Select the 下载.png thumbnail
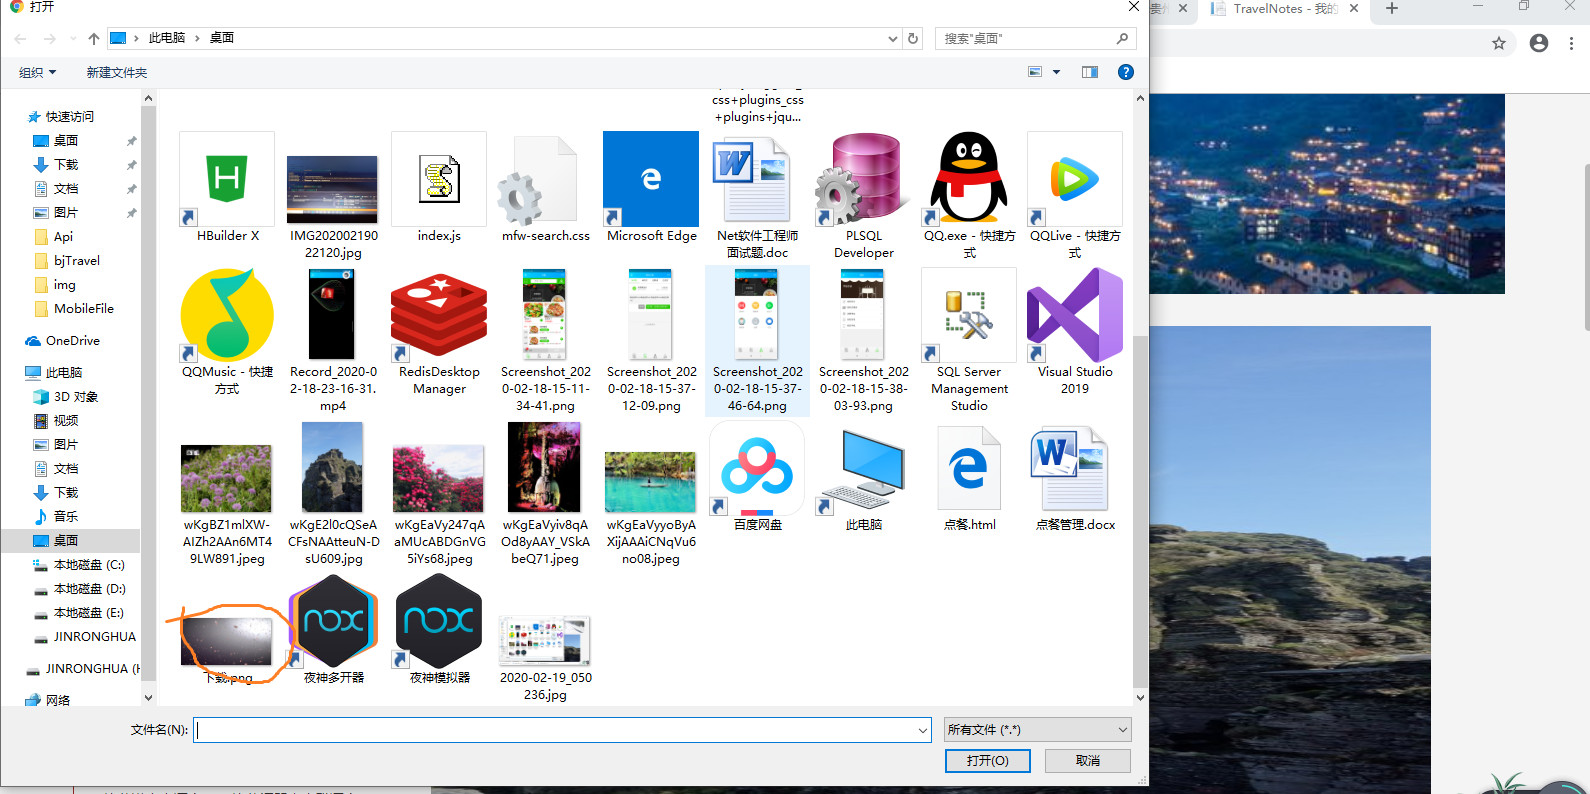 [x=227, y=641]
